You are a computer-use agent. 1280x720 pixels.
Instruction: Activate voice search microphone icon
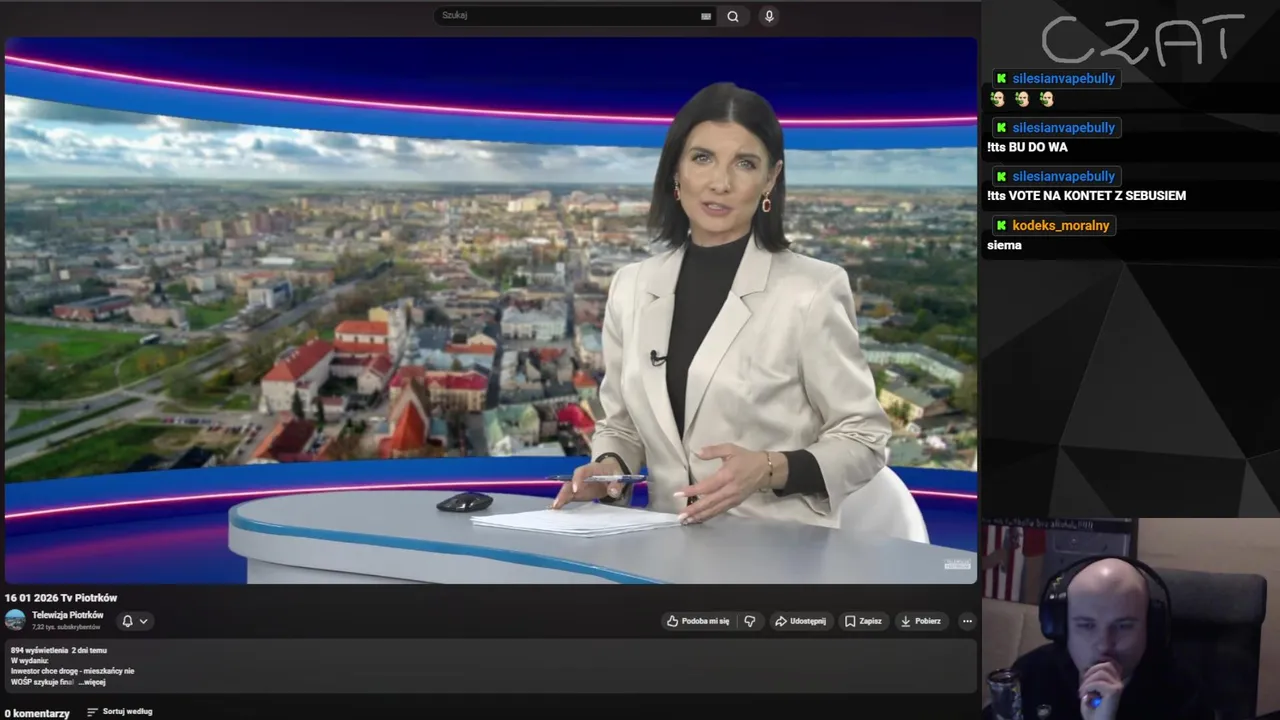[x=769, y=16]
